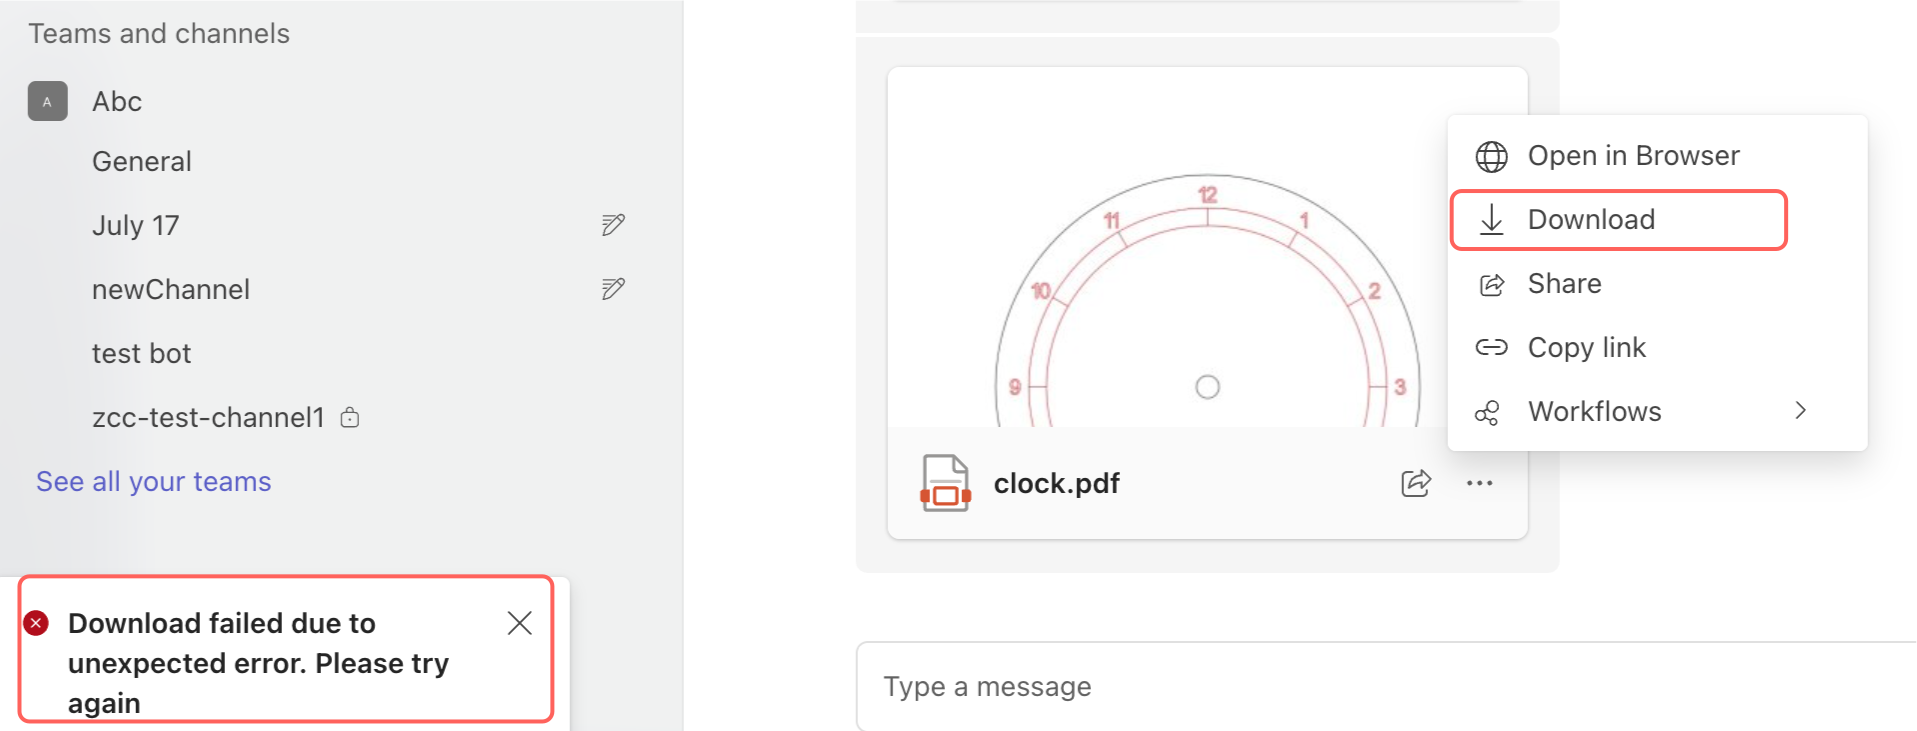Open the three-dot more options for clock.pdf

[x=1479, y=483]
